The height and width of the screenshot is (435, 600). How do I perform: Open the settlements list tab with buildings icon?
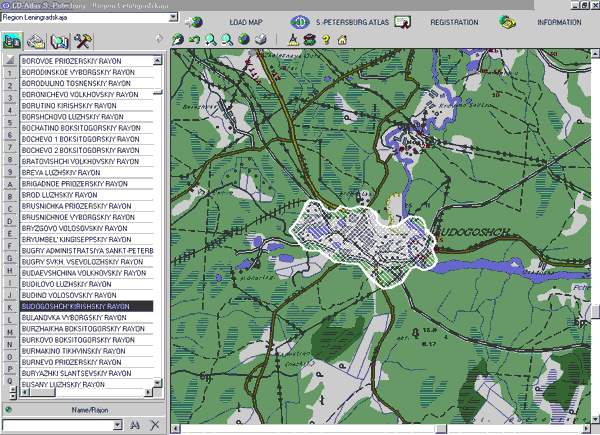coord(12,41)
